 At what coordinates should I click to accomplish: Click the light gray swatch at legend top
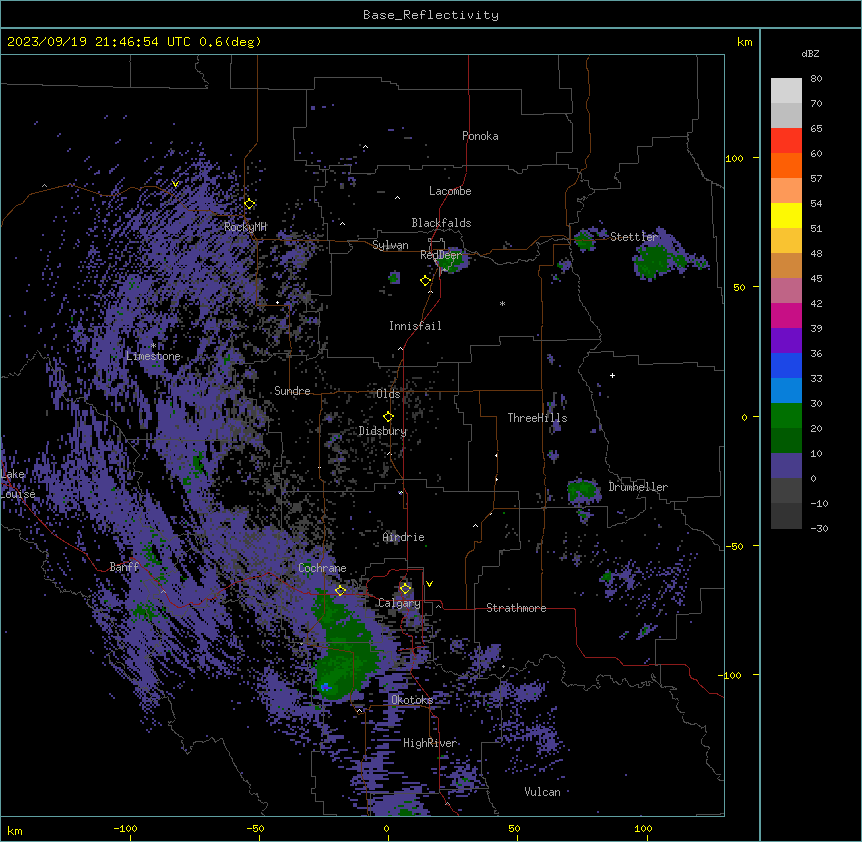[786, 91]
